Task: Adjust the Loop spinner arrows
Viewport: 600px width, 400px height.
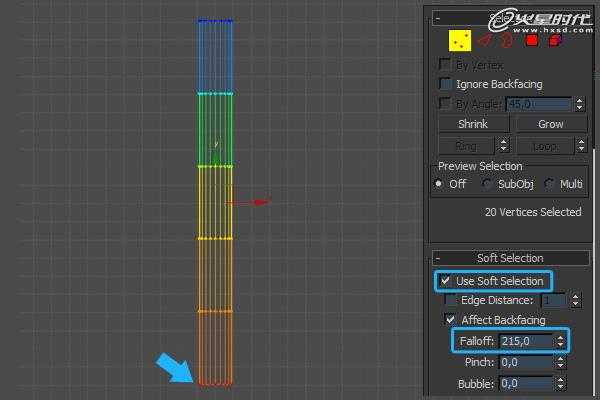Action: (581, 145)
